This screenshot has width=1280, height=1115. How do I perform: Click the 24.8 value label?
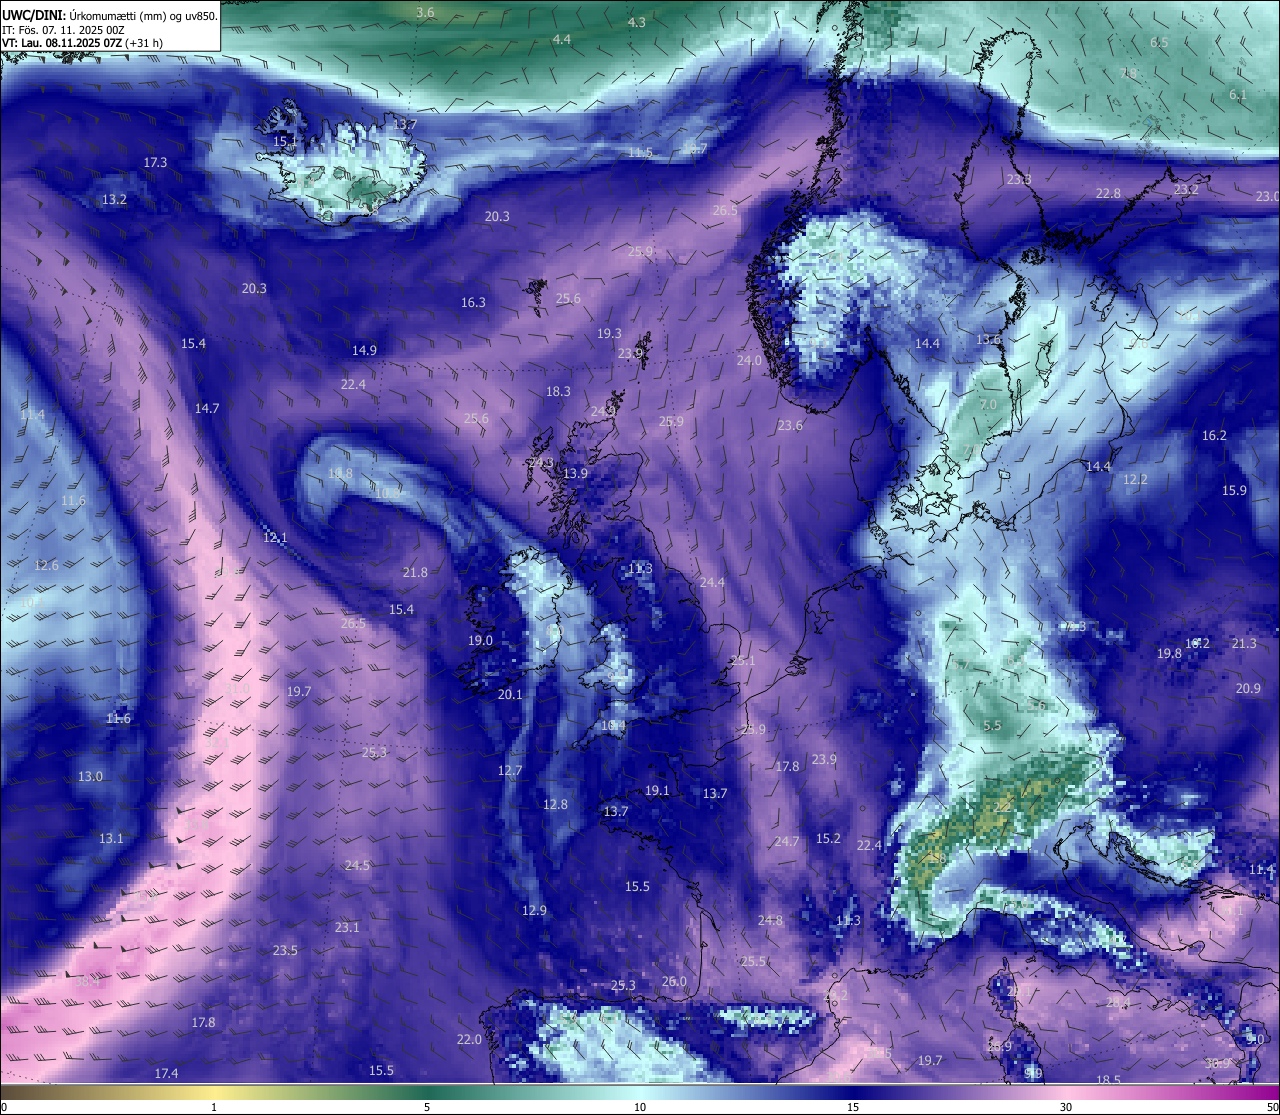coord(770,921)
